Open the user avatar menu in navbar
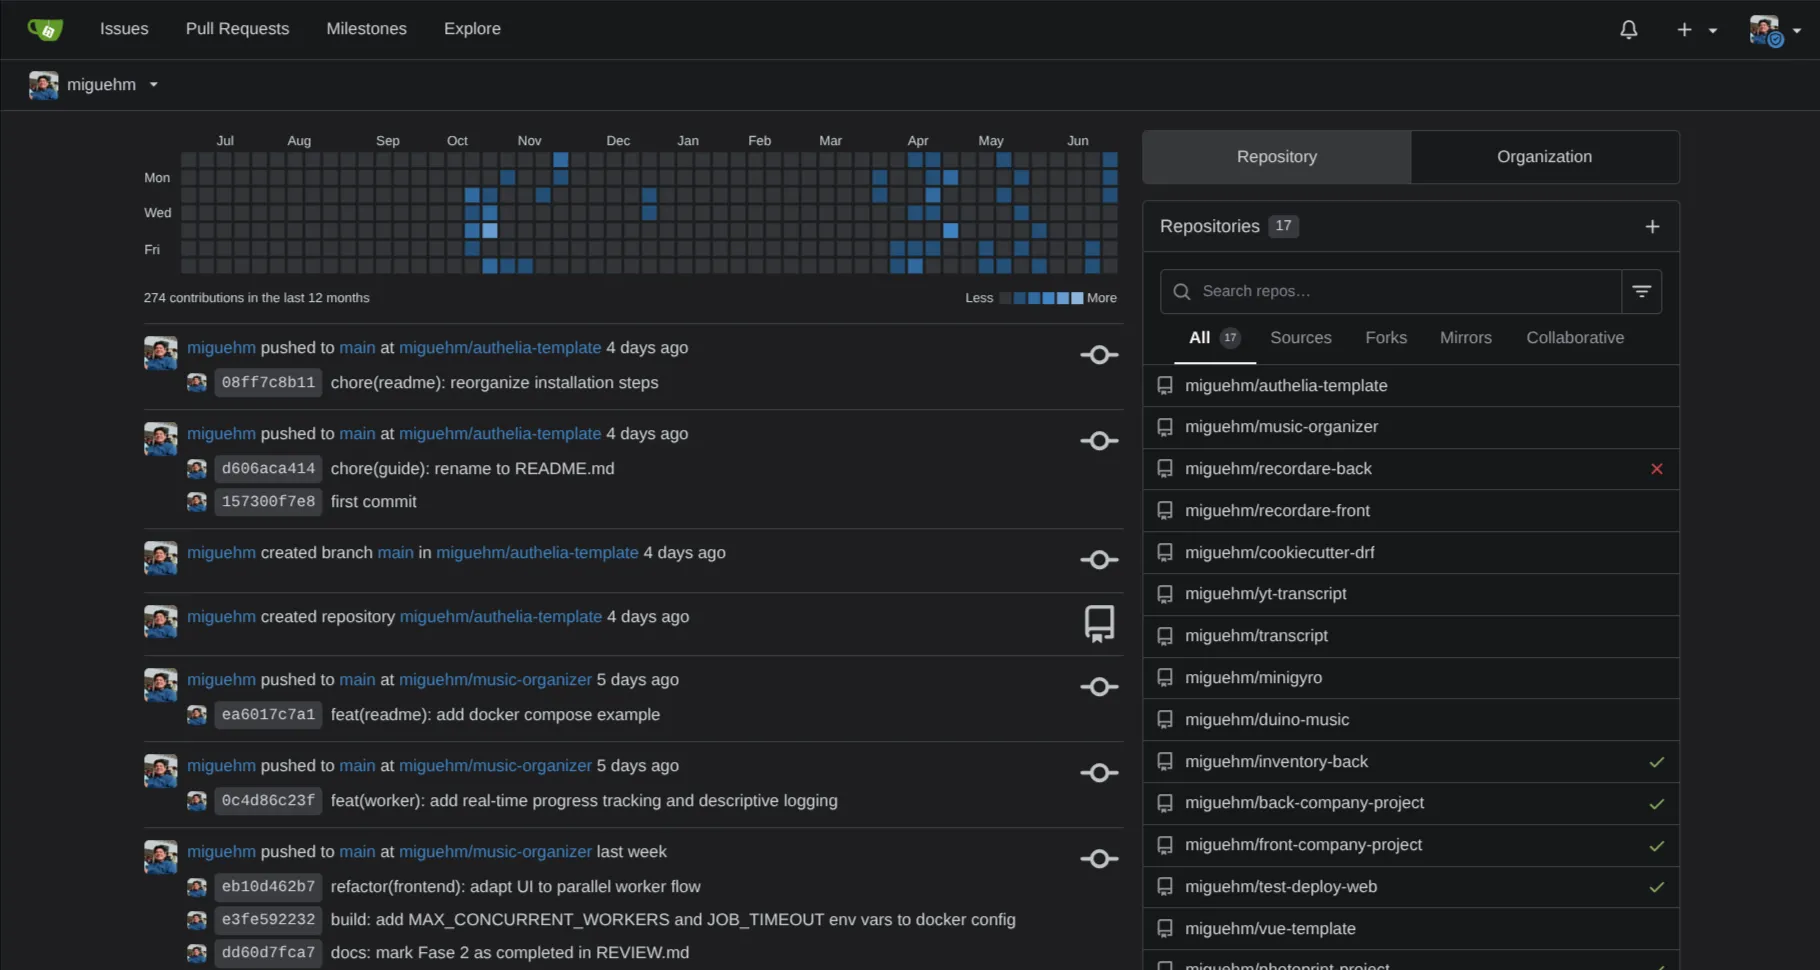 click(1775, 30)
